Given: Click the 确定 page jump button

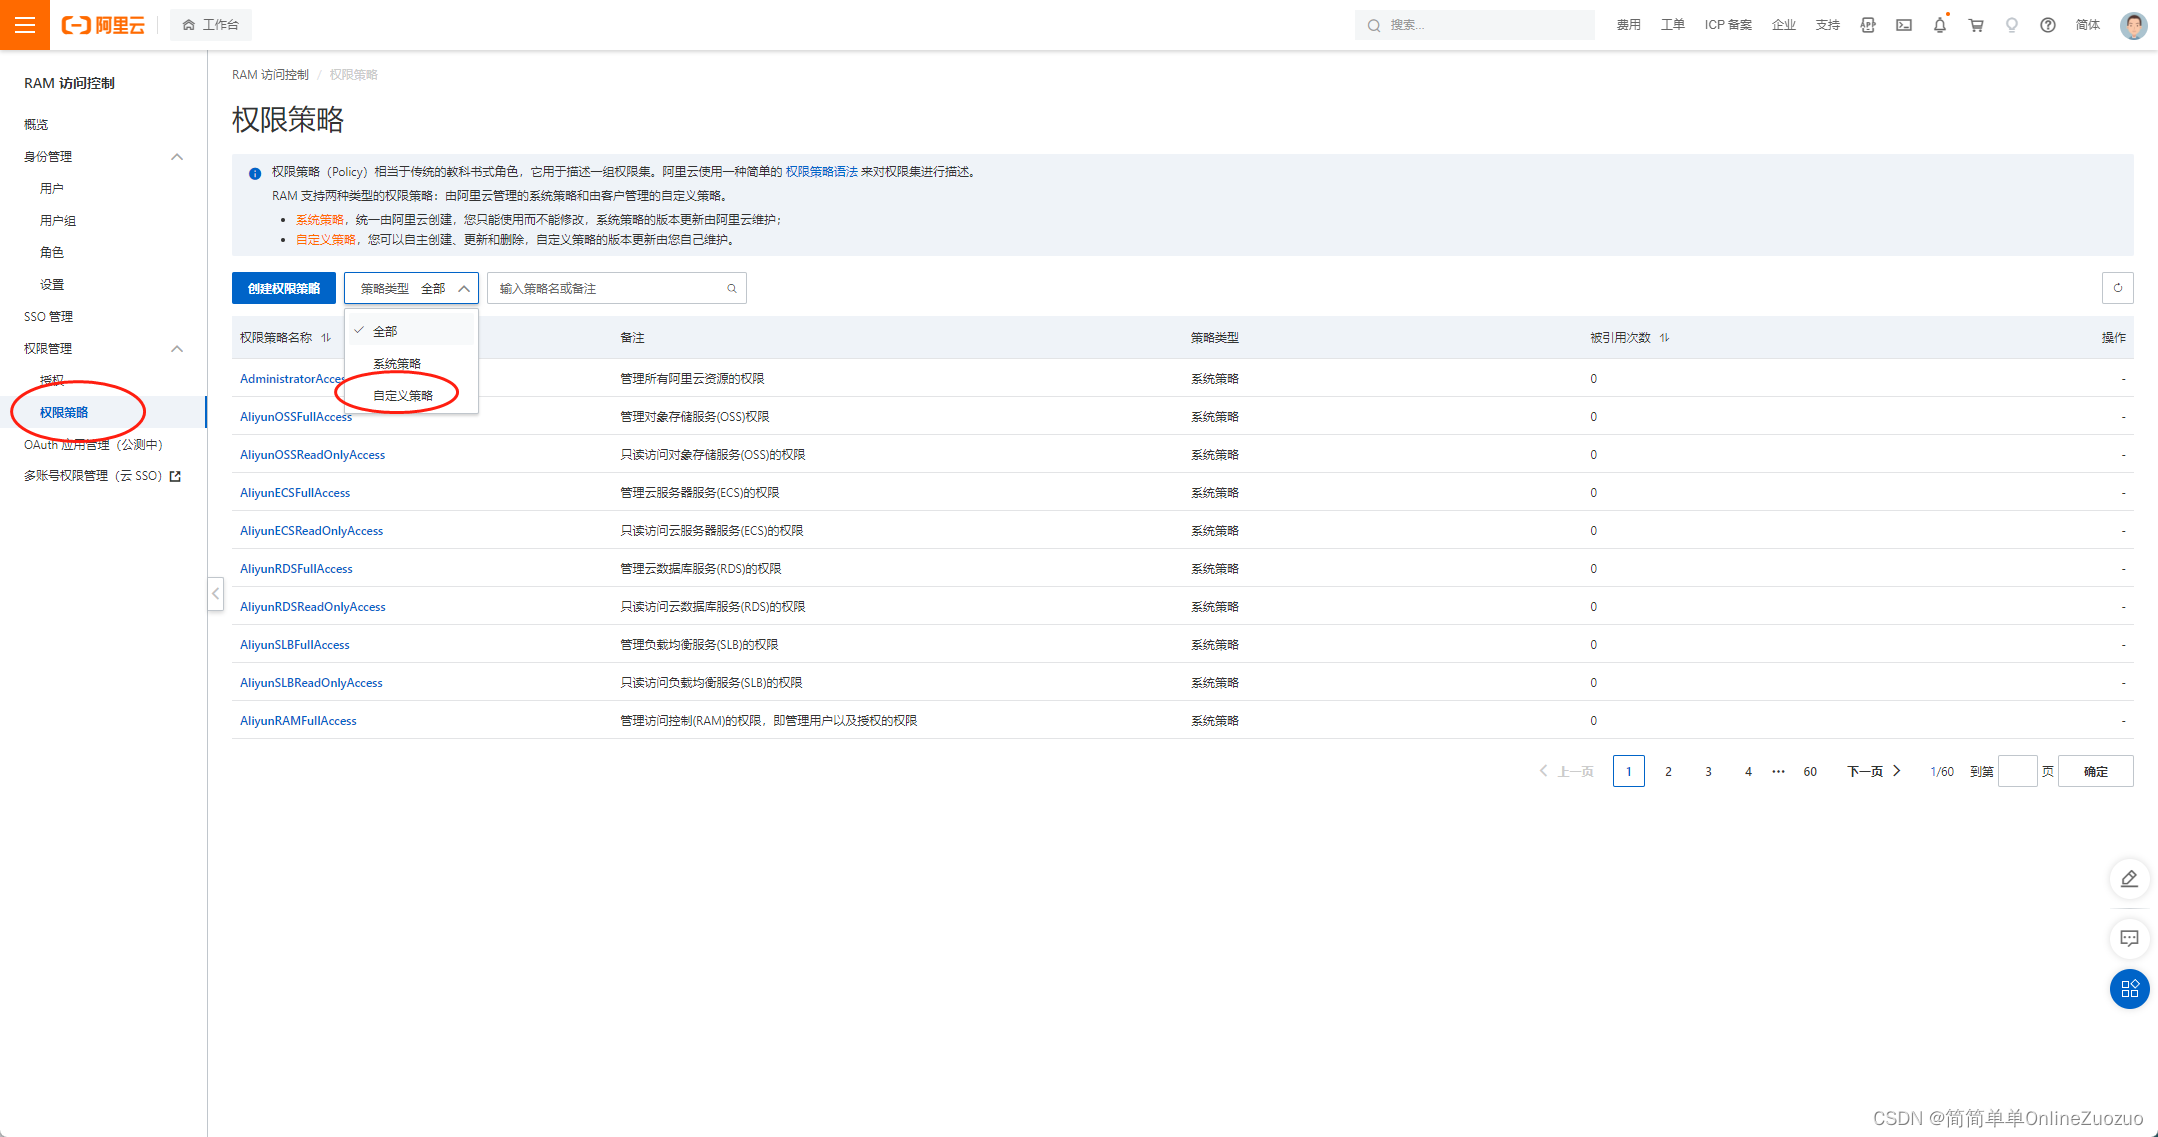Looking at the screenshot, I should pyautogui.click(x=2096, y=771).
